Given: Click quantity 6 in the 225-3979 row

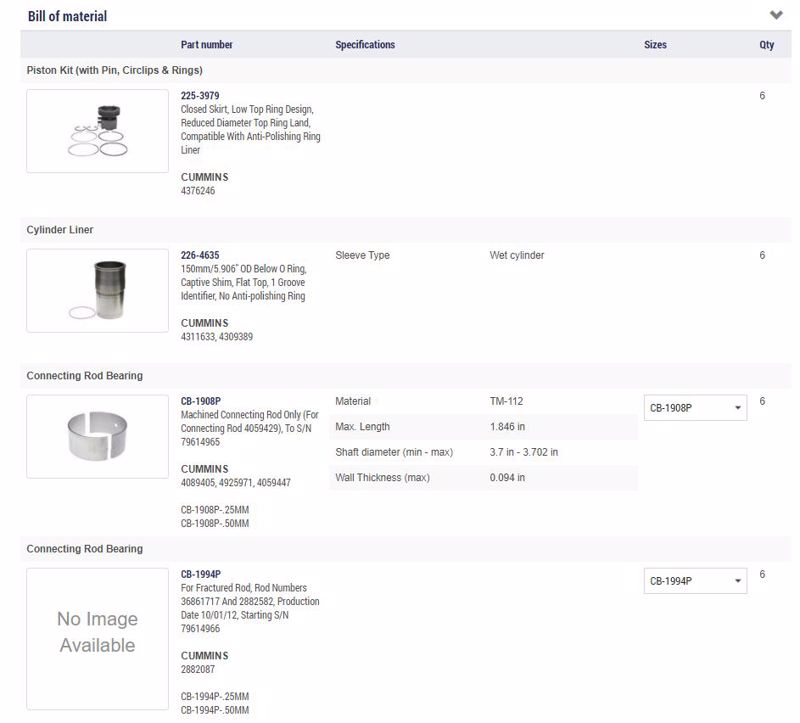Looking at the screenshot, I should pos(762,95).
